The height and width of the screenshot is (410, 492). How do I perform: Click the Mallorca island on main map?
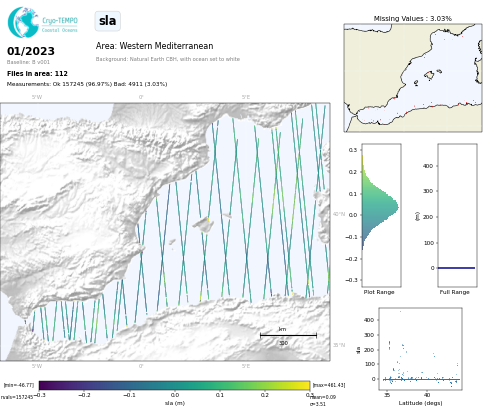[x=203, y=224]
